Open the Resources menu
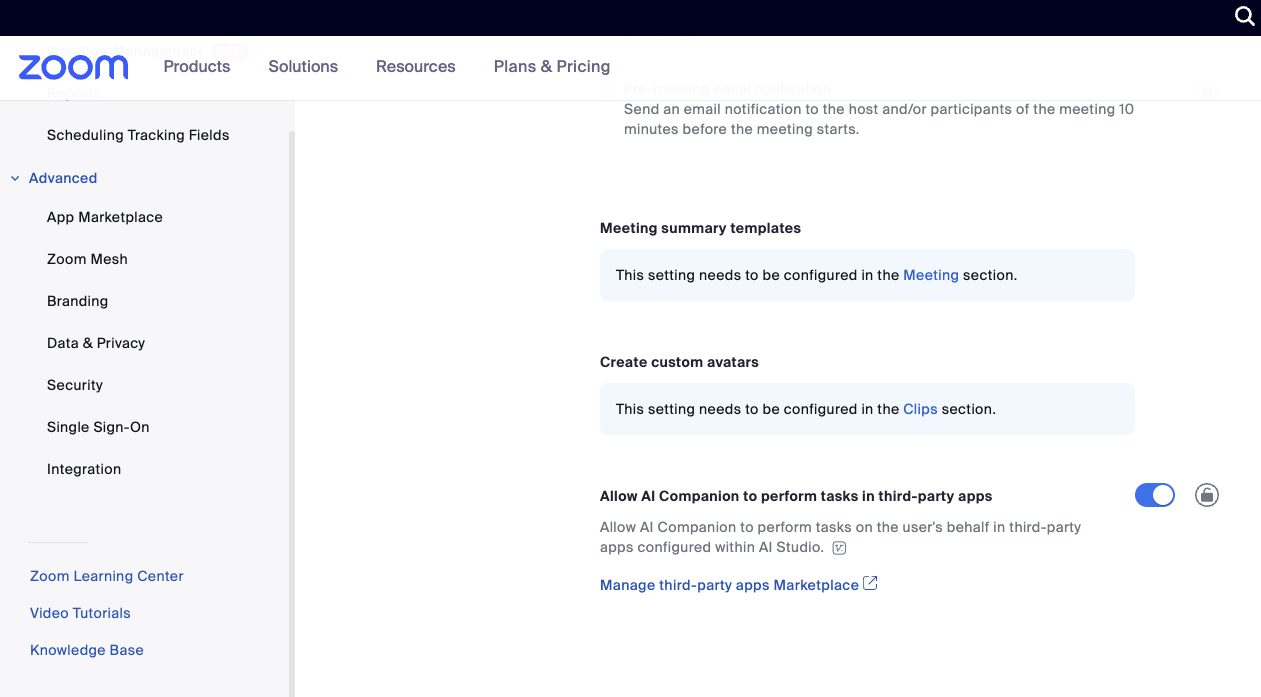The width and height of the screenshot is (1261, 697). coord(415,66)
